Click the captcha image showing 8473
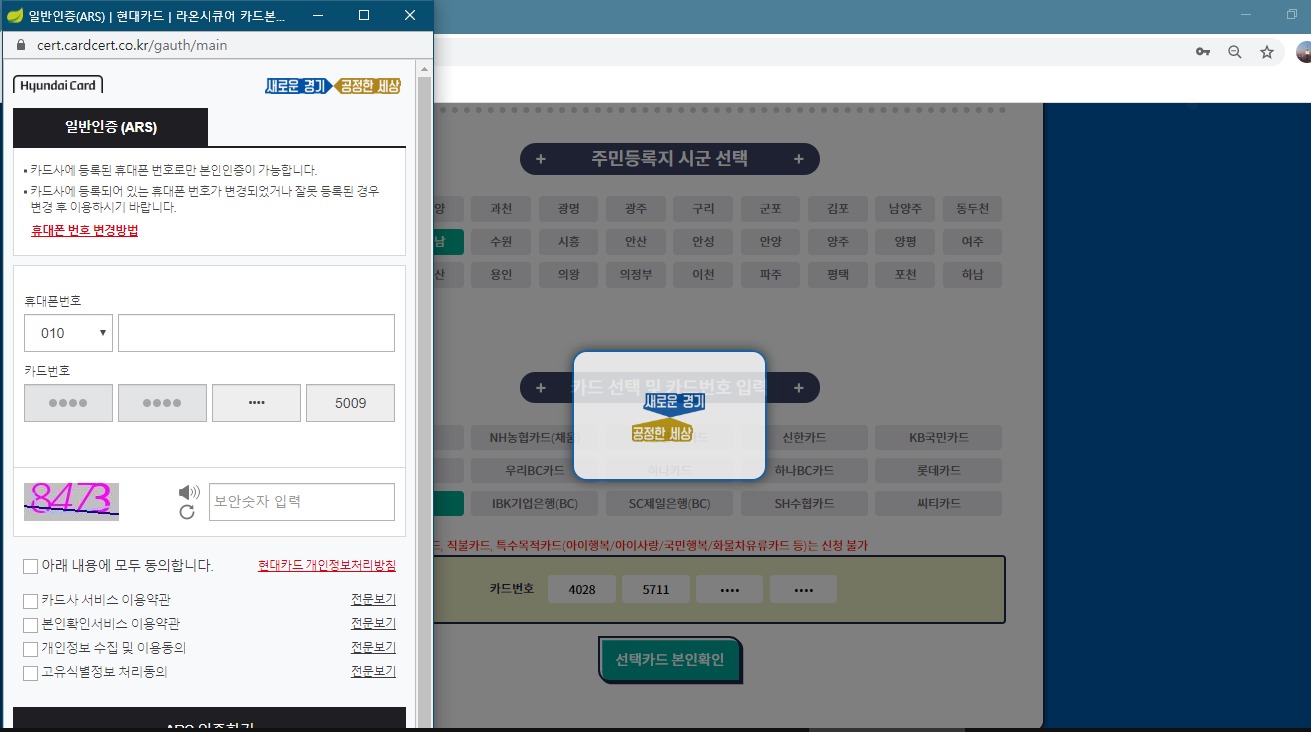 [x=71, y=501]
